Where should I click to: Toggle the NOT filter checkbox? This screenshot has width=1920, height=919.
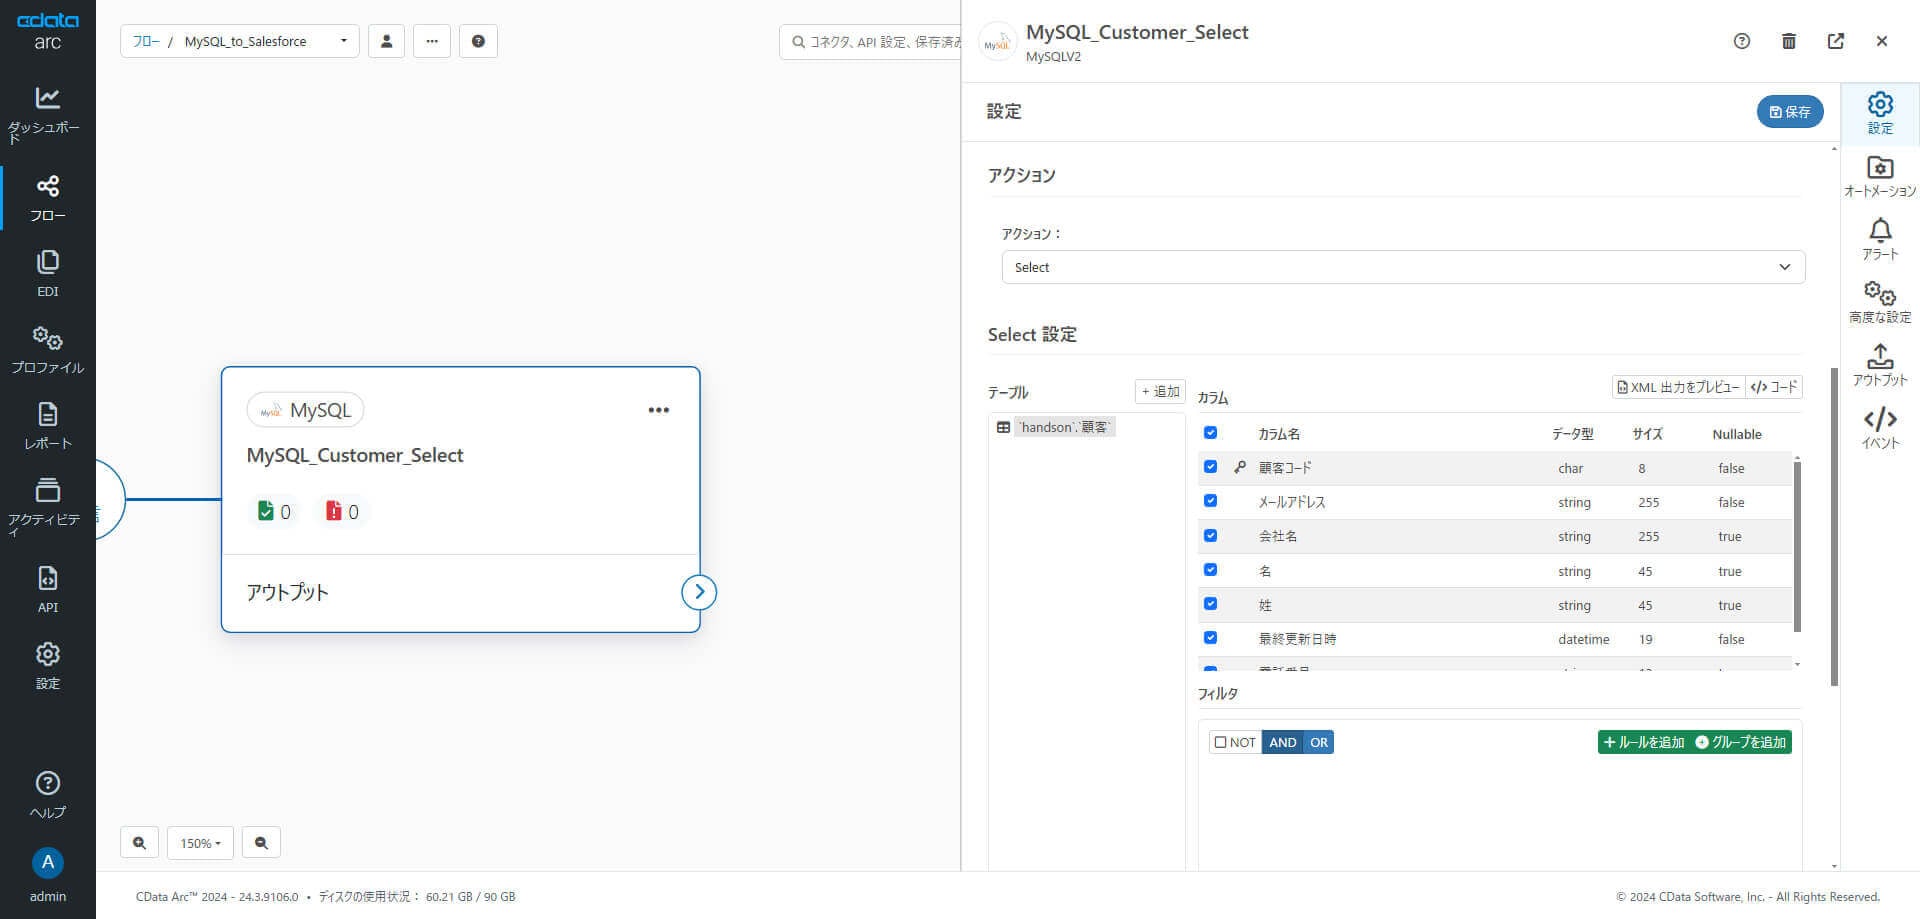click(x=1220, y=742)
